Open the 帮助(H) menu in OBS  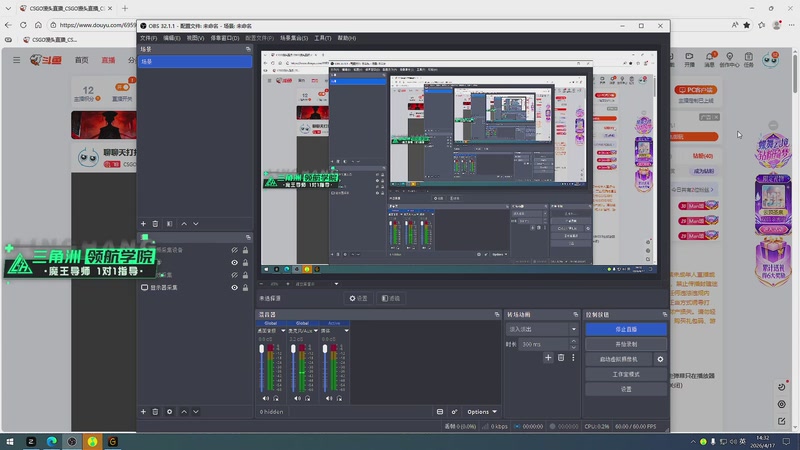[346, 38]
